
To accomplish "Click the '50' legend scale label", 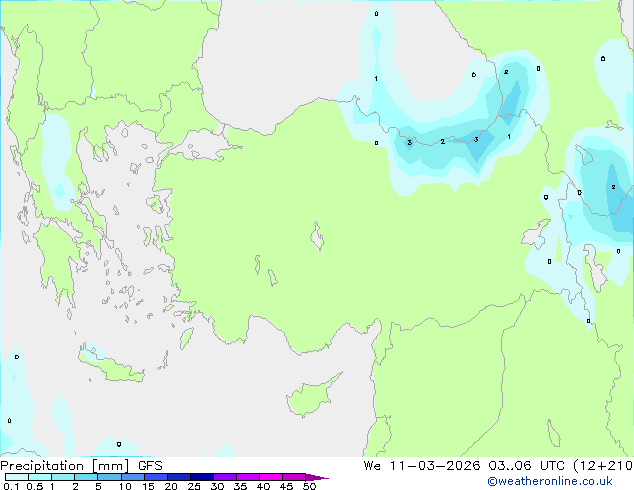I will [x=309, y=486].
